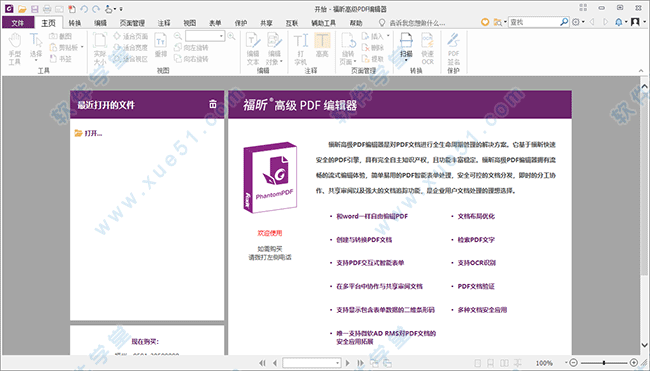Expand the Edit Object (编辑对象) dropdown
The width and height of the screenshot is (650, 371).
click(281, 62)
